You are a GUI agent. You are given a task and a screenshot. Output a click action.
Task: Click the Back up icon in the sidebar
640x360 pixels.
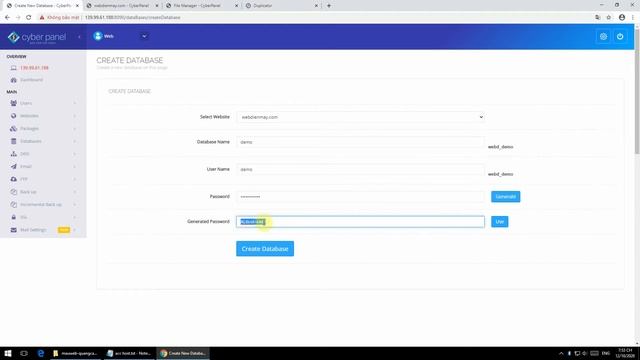pyautogui.click(x=13, y=192)
